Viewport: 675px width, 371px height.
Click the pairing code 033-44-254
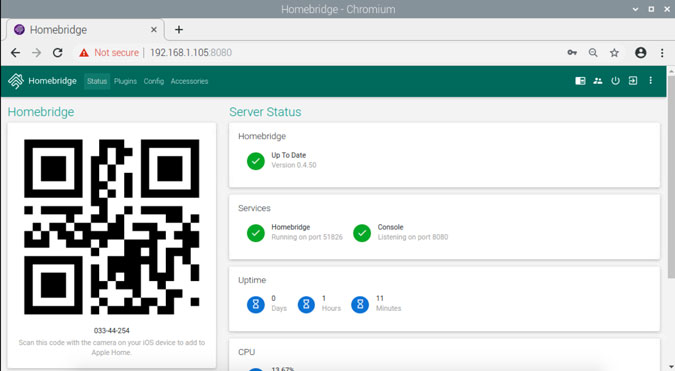[111, 331]
